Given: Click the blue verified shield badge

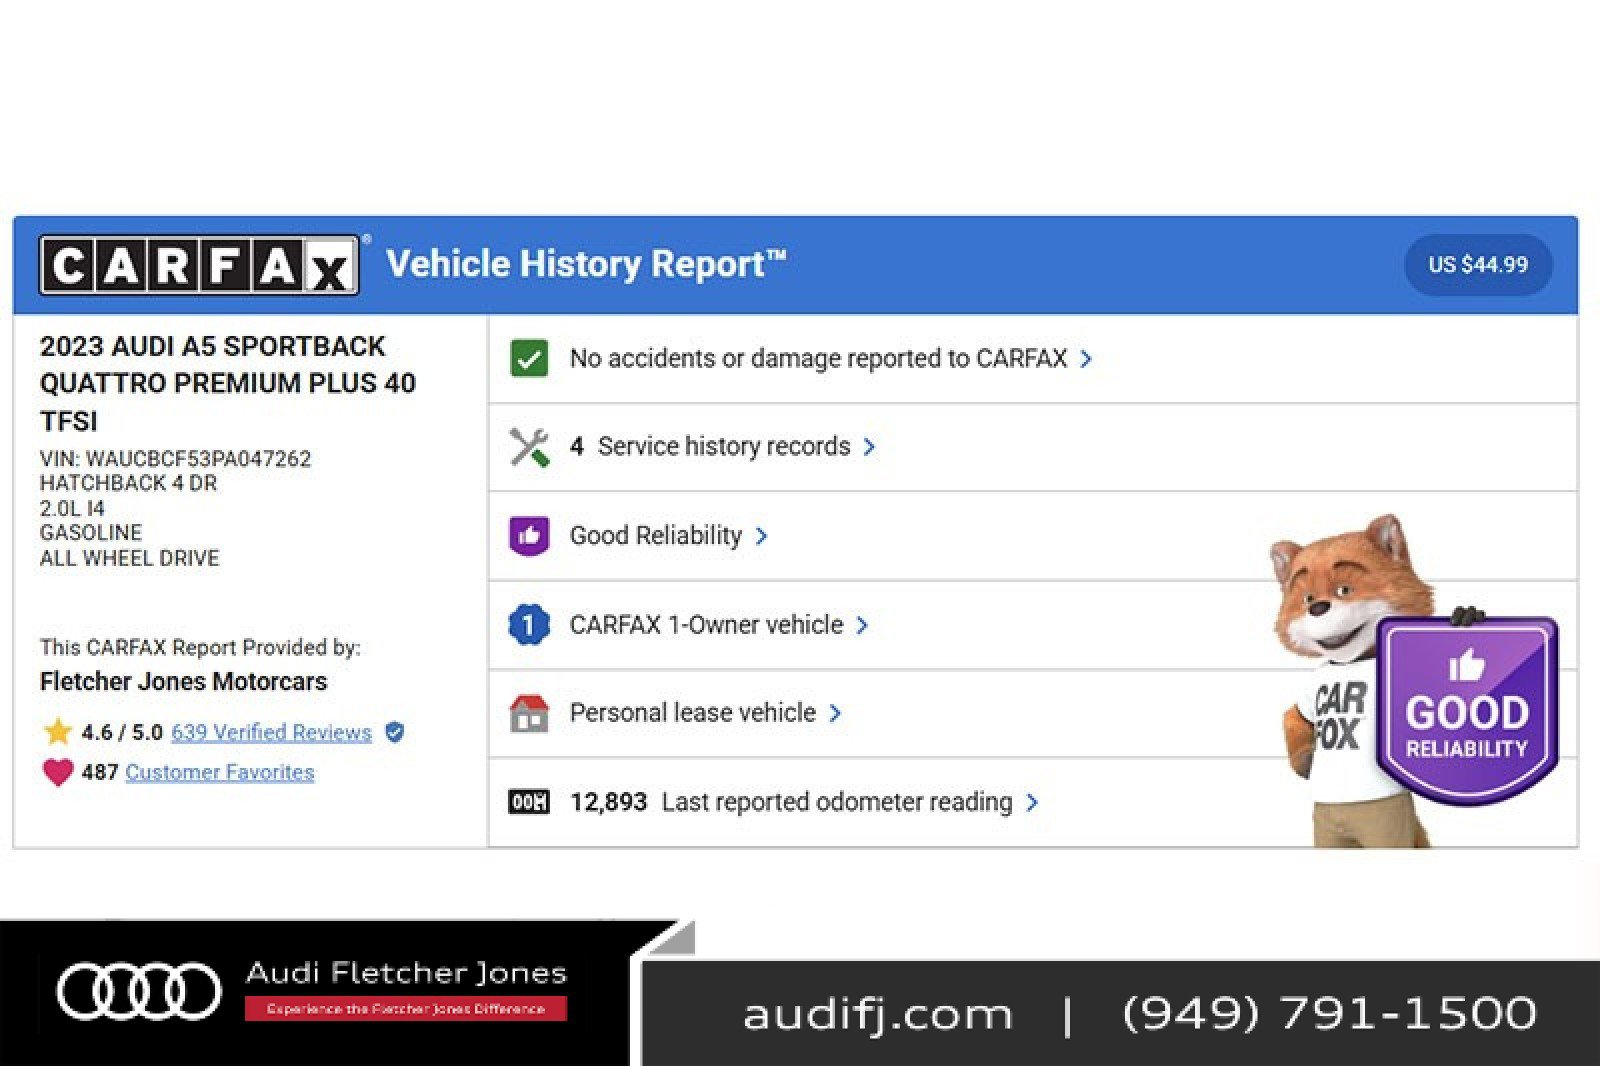Looking at the screenshot, I should 395,732.
